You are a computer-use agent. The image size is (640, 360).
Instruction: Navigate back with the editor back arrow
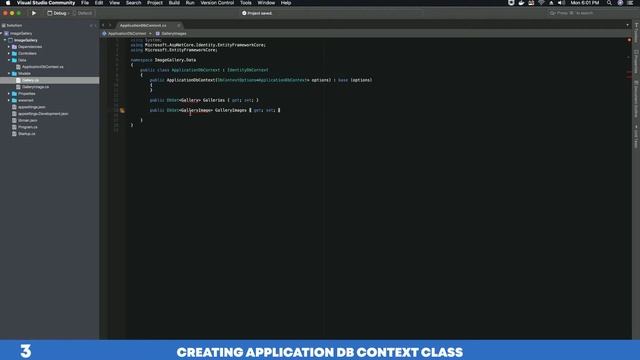[103, 25]
